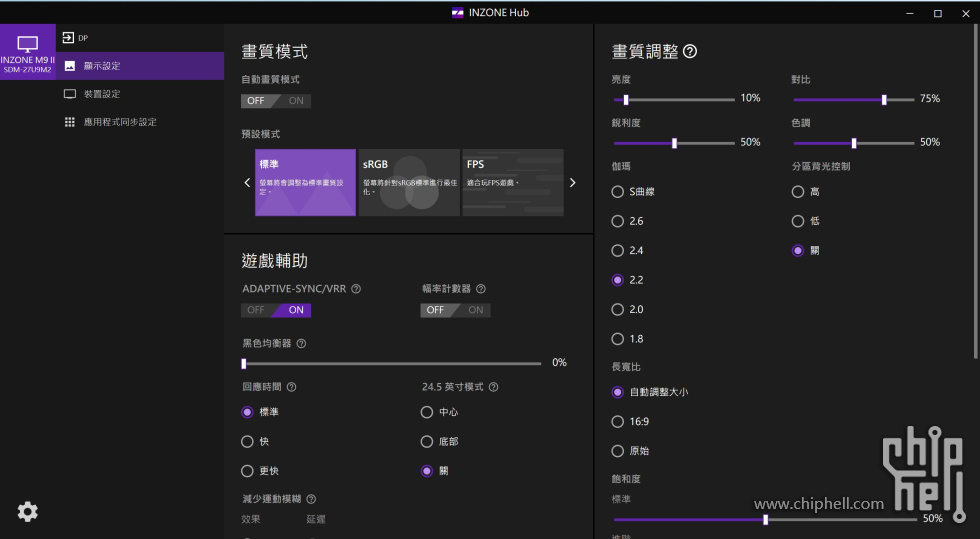The width and height of the screenshot is (980, 539).
Task: Open help icon next to 畫質調整
Action: pyautogui.click(x=690, y=51)
